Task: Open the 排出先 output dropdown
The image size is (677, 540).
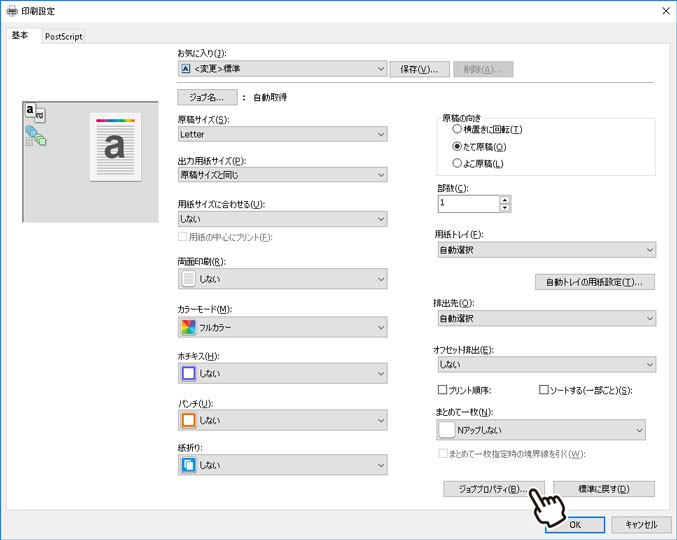Action: point(546,319)
